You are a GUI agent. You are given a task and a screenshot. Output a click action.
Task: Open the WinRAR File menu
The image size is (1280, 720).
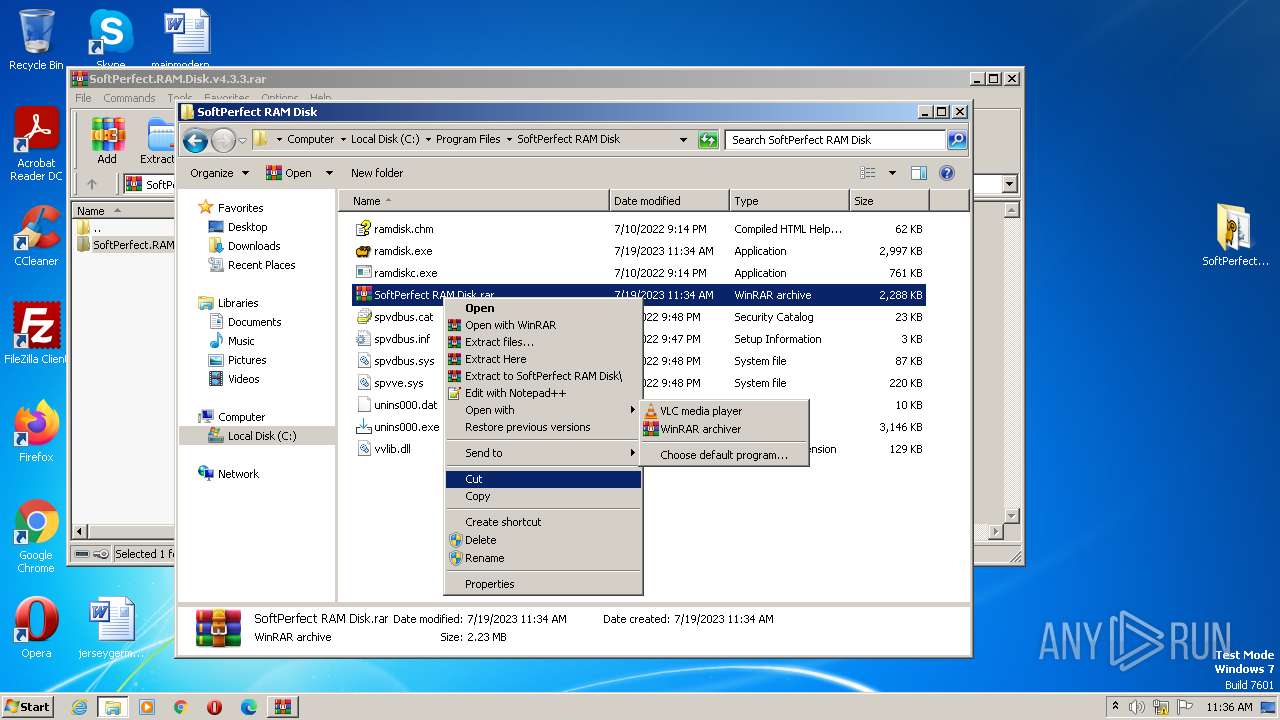83,98
